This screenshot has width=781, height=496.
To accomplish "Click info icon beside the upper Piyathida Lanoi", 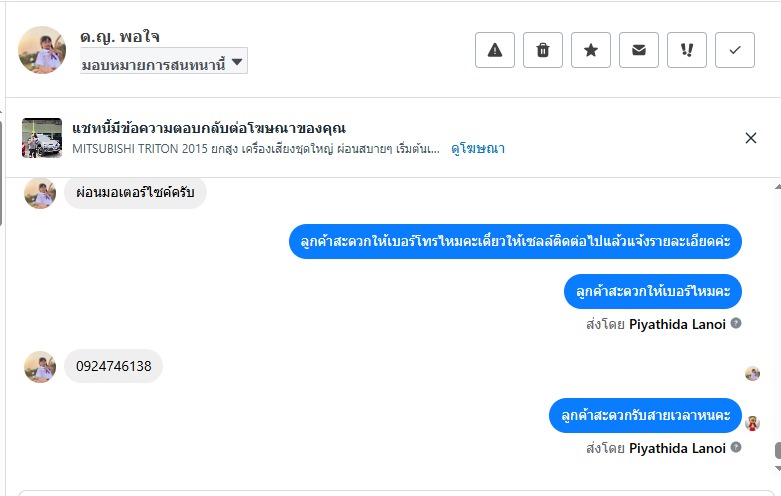I will (x=736, y=323).
